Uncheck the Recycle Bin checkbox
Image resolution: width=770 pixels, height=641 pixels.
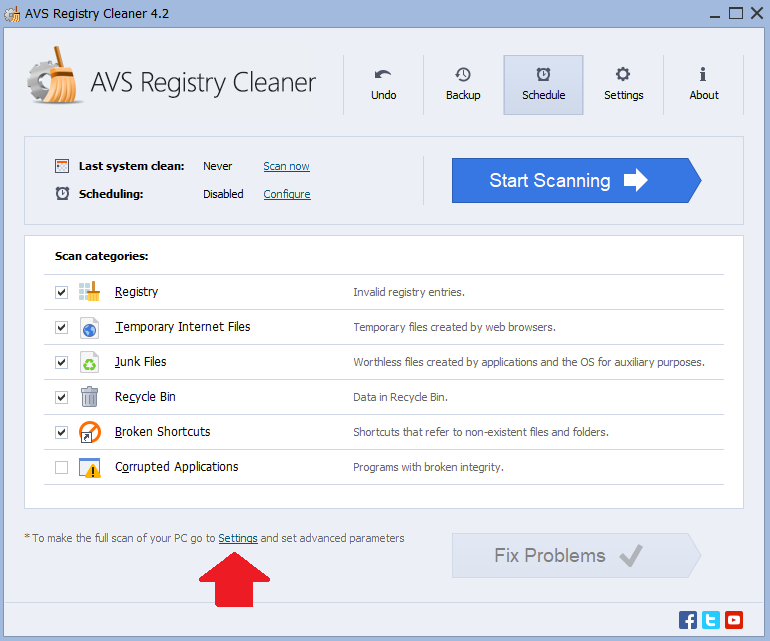[61, 397]
